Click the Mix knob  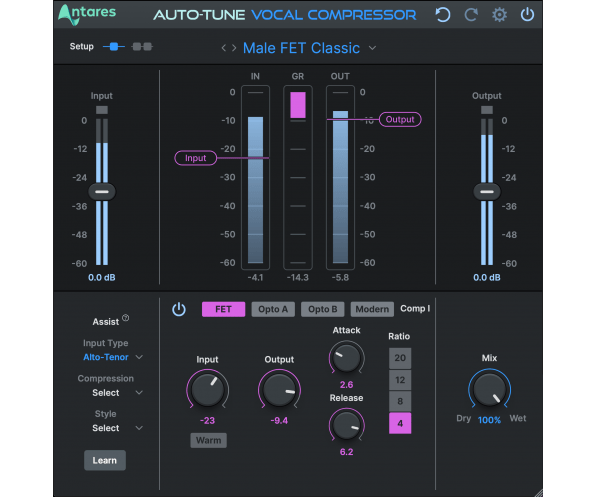click(x=489, y=389)
